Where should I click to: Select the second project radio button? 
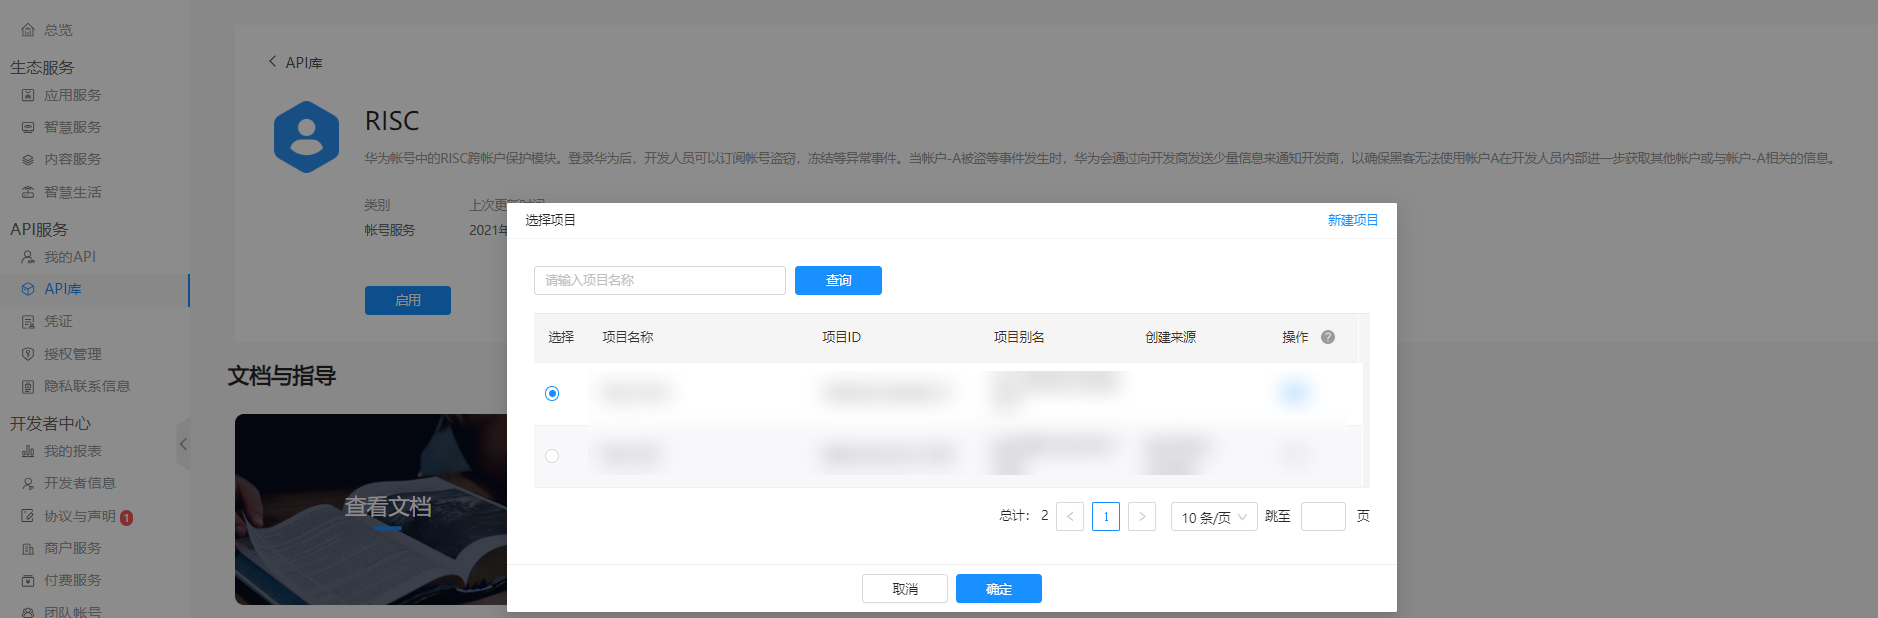coord(552,456)
